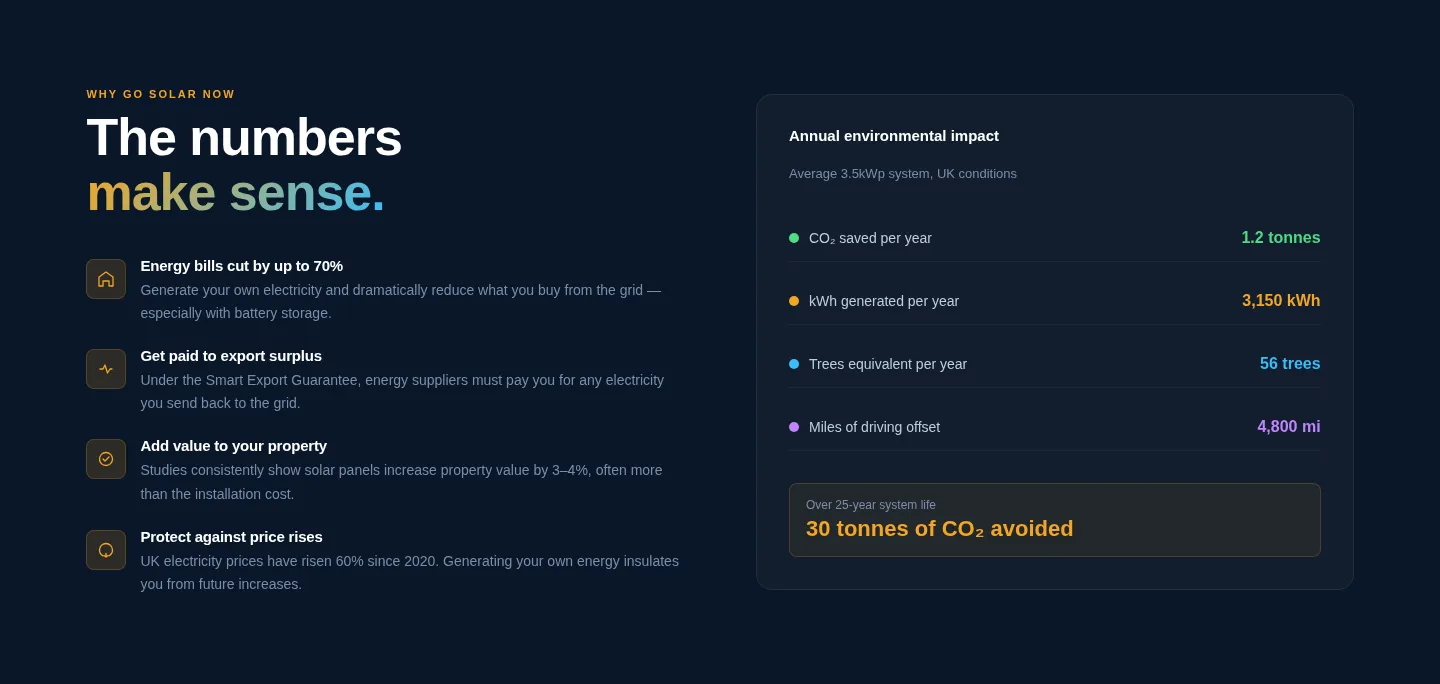Select the 'Protect against price rises' heading
Image resolution: width=1440 pixels, height=684 pixels.
click(232, 537)
